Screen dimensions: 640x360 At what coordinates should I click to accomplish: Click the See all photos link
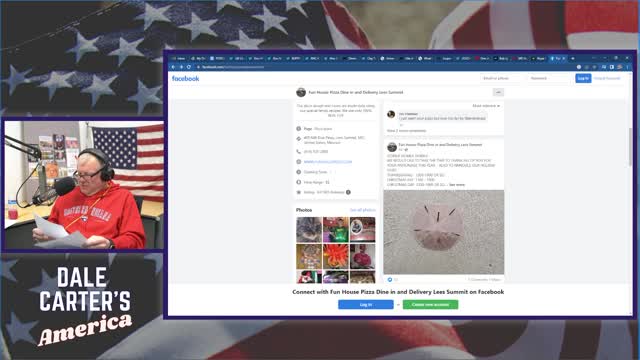pos(362,210)
